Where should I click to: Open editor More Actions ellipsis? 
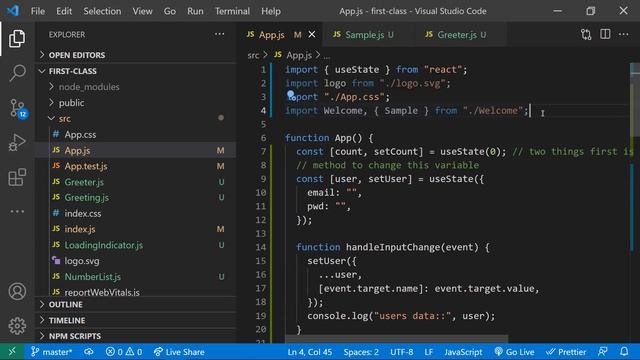[x=623, y=34]
